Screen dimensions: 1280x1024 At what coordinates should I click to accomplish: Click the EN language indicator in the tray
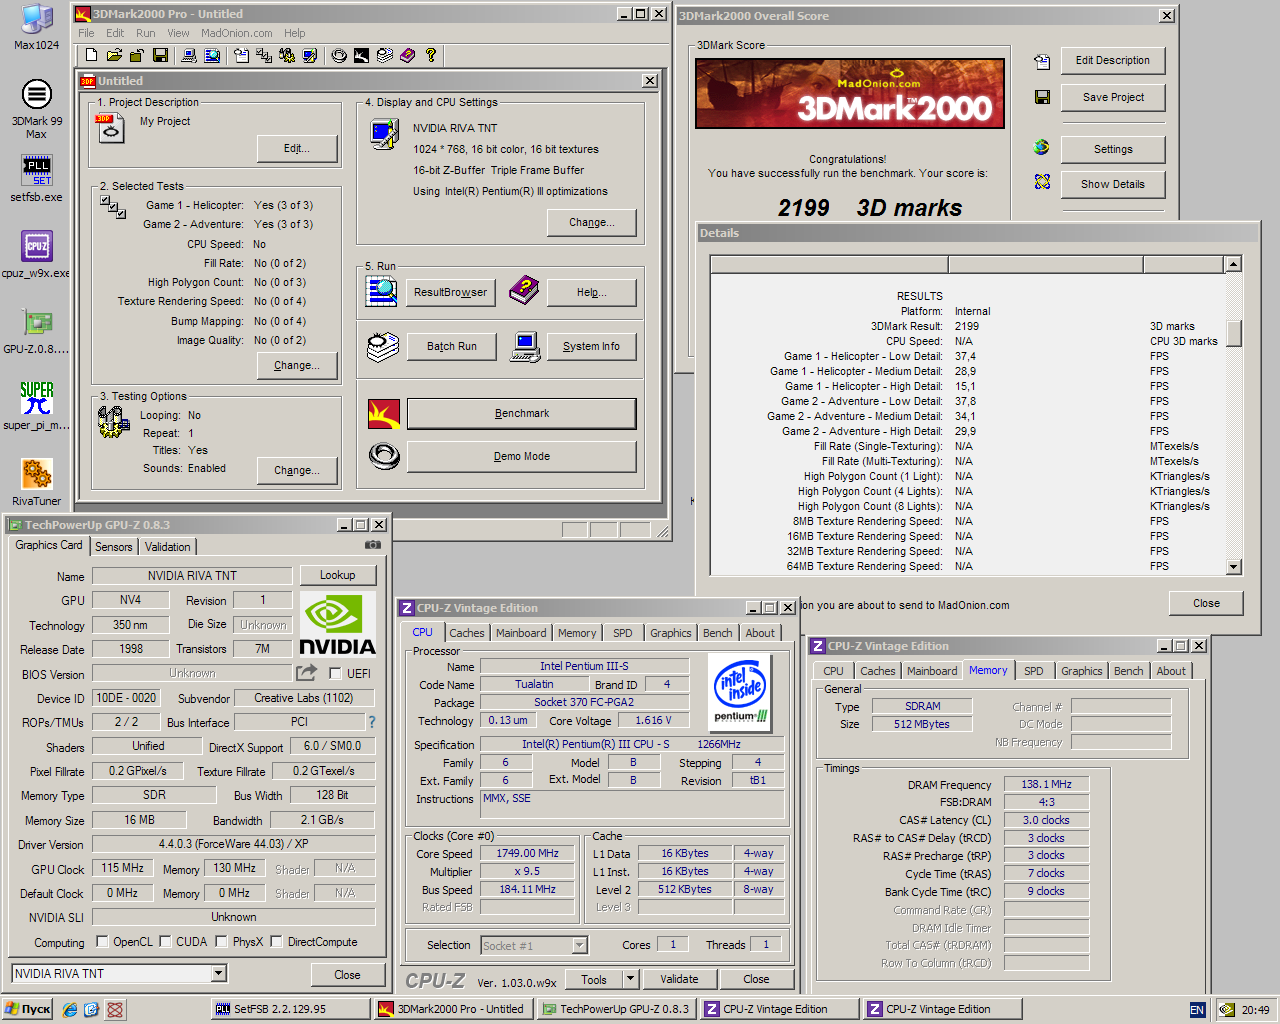[1196, 1010]
